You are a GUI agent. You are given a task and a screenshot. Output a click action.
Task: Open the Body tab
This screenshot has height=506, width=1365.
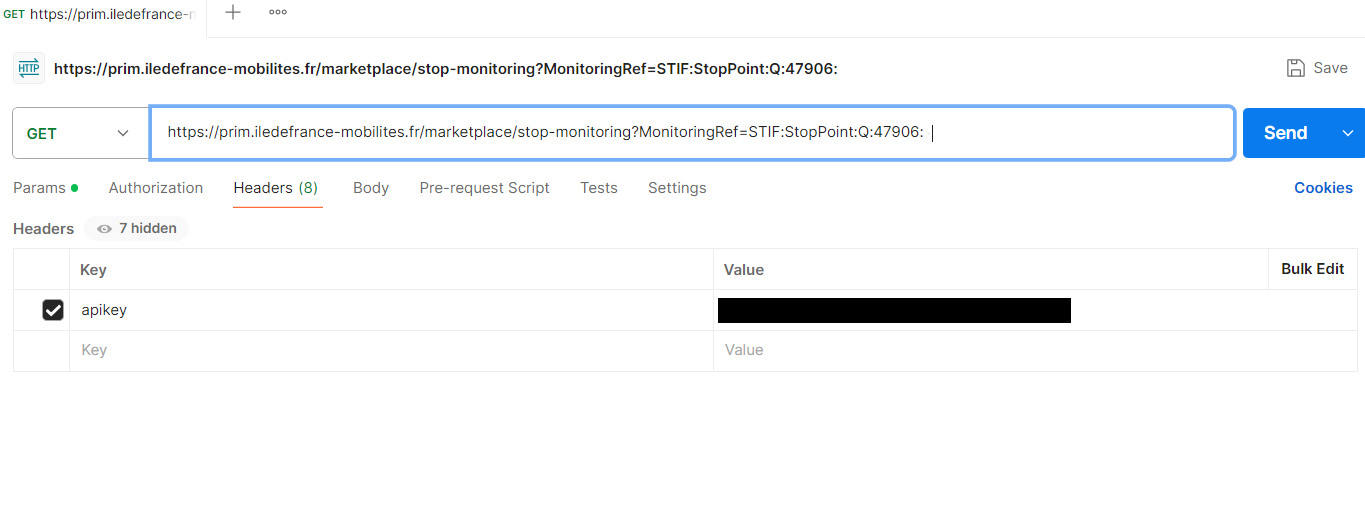[371, 188]
